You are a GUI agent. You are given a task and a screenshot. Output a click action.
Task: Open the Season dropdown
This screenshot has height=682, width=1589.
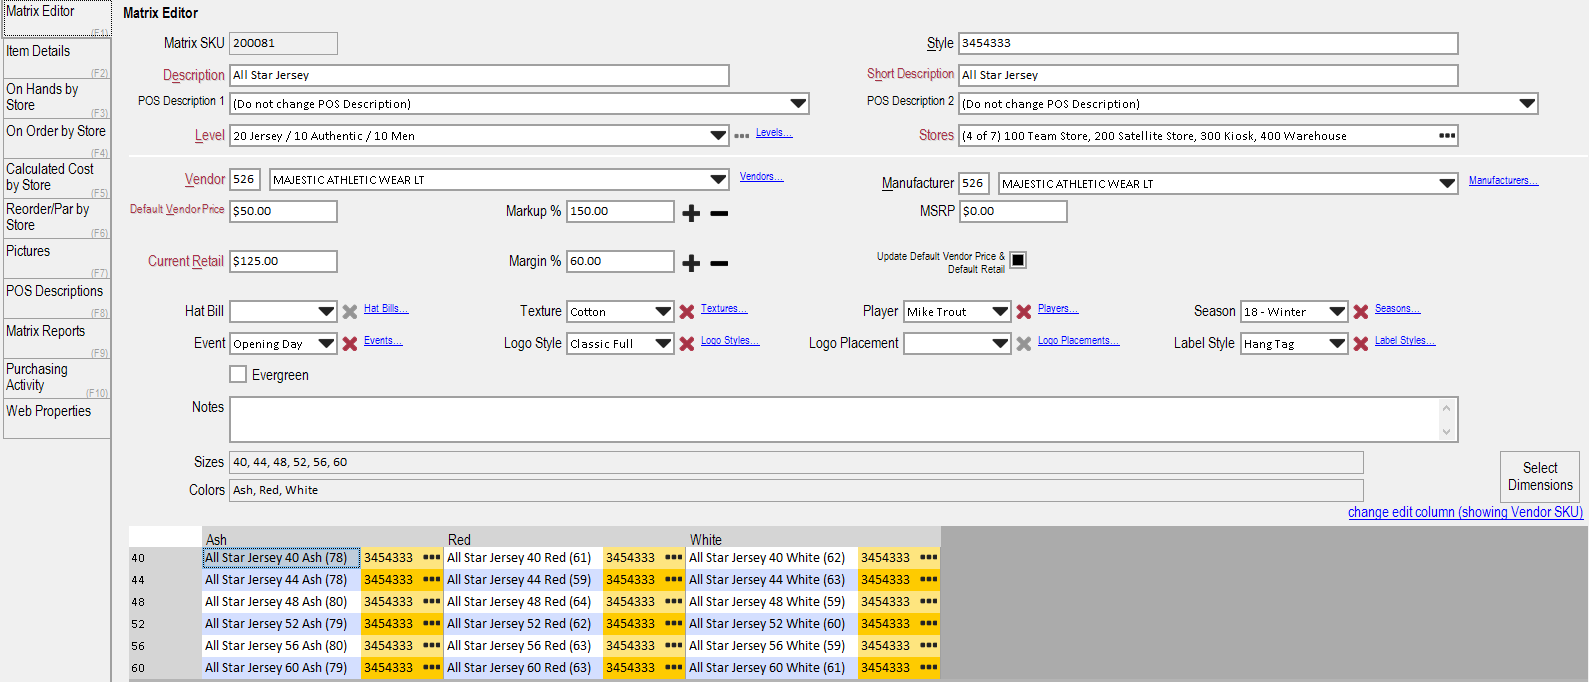pos(1337,312)
